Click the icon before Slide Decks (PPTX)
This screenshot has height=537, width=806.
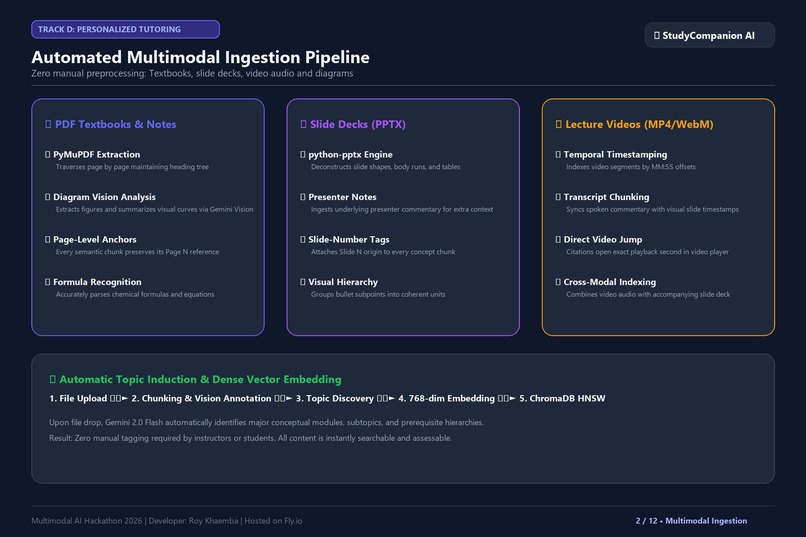click(303, 124)
